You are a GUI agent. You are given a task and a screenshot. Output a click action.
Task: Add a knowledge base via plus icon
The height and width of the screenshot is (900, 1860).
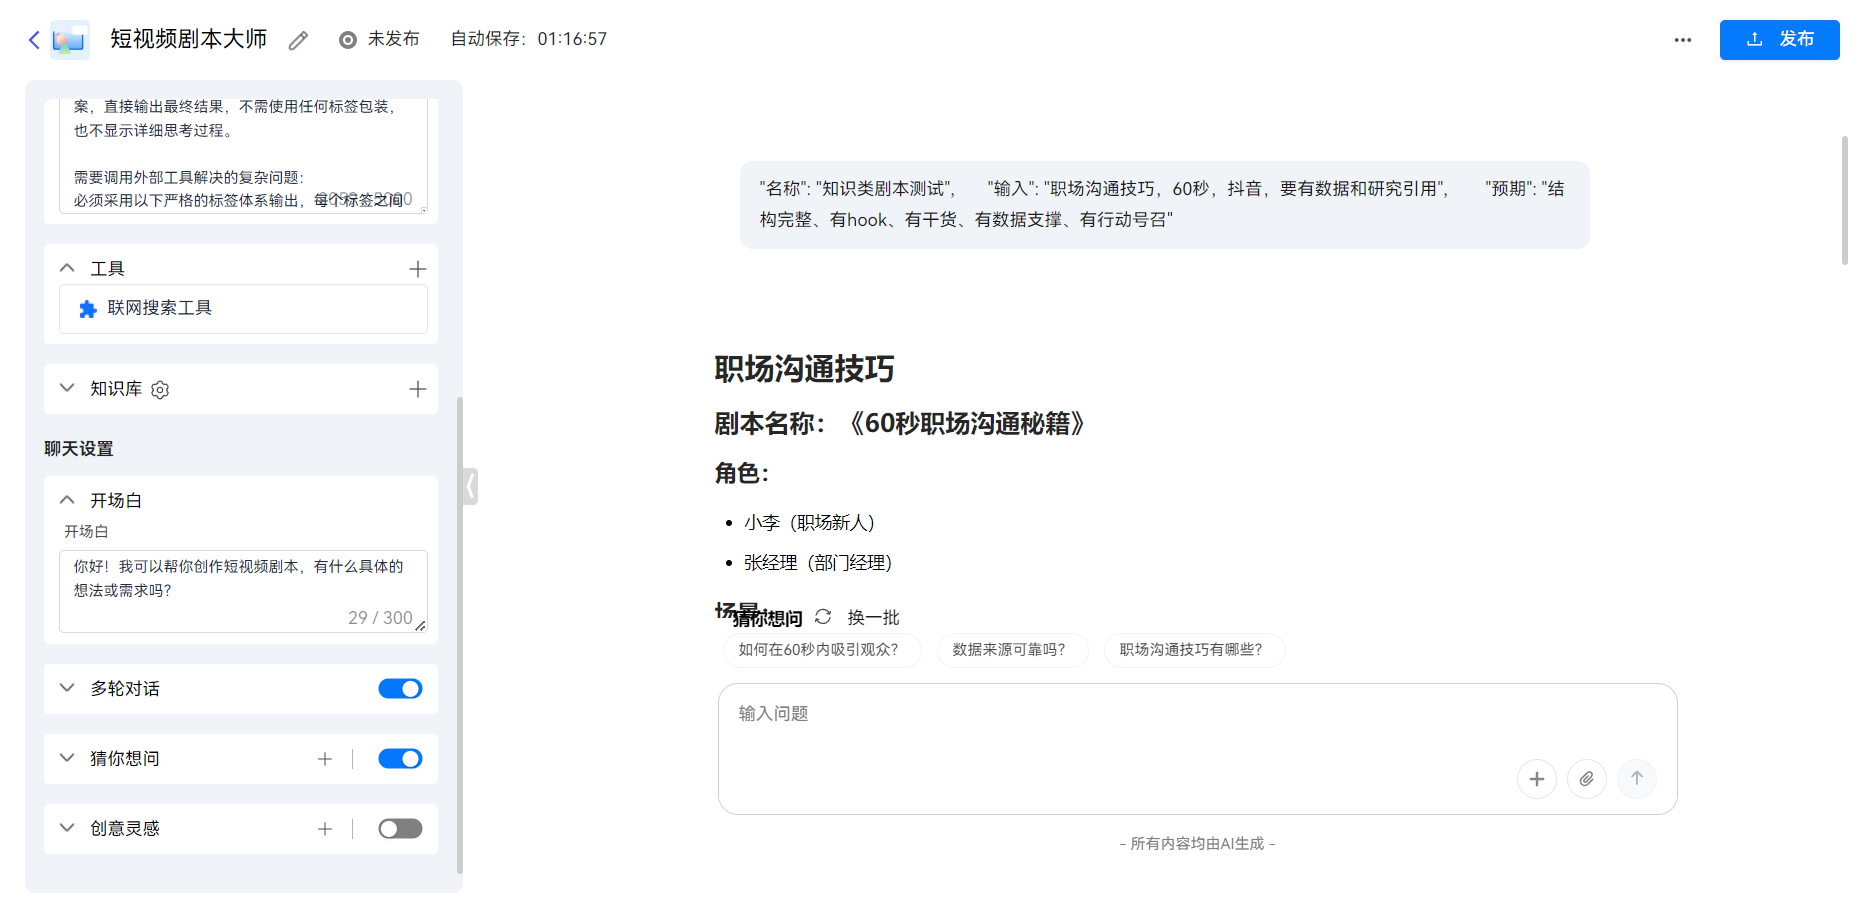pyautogui.click(x=418, y=389)
